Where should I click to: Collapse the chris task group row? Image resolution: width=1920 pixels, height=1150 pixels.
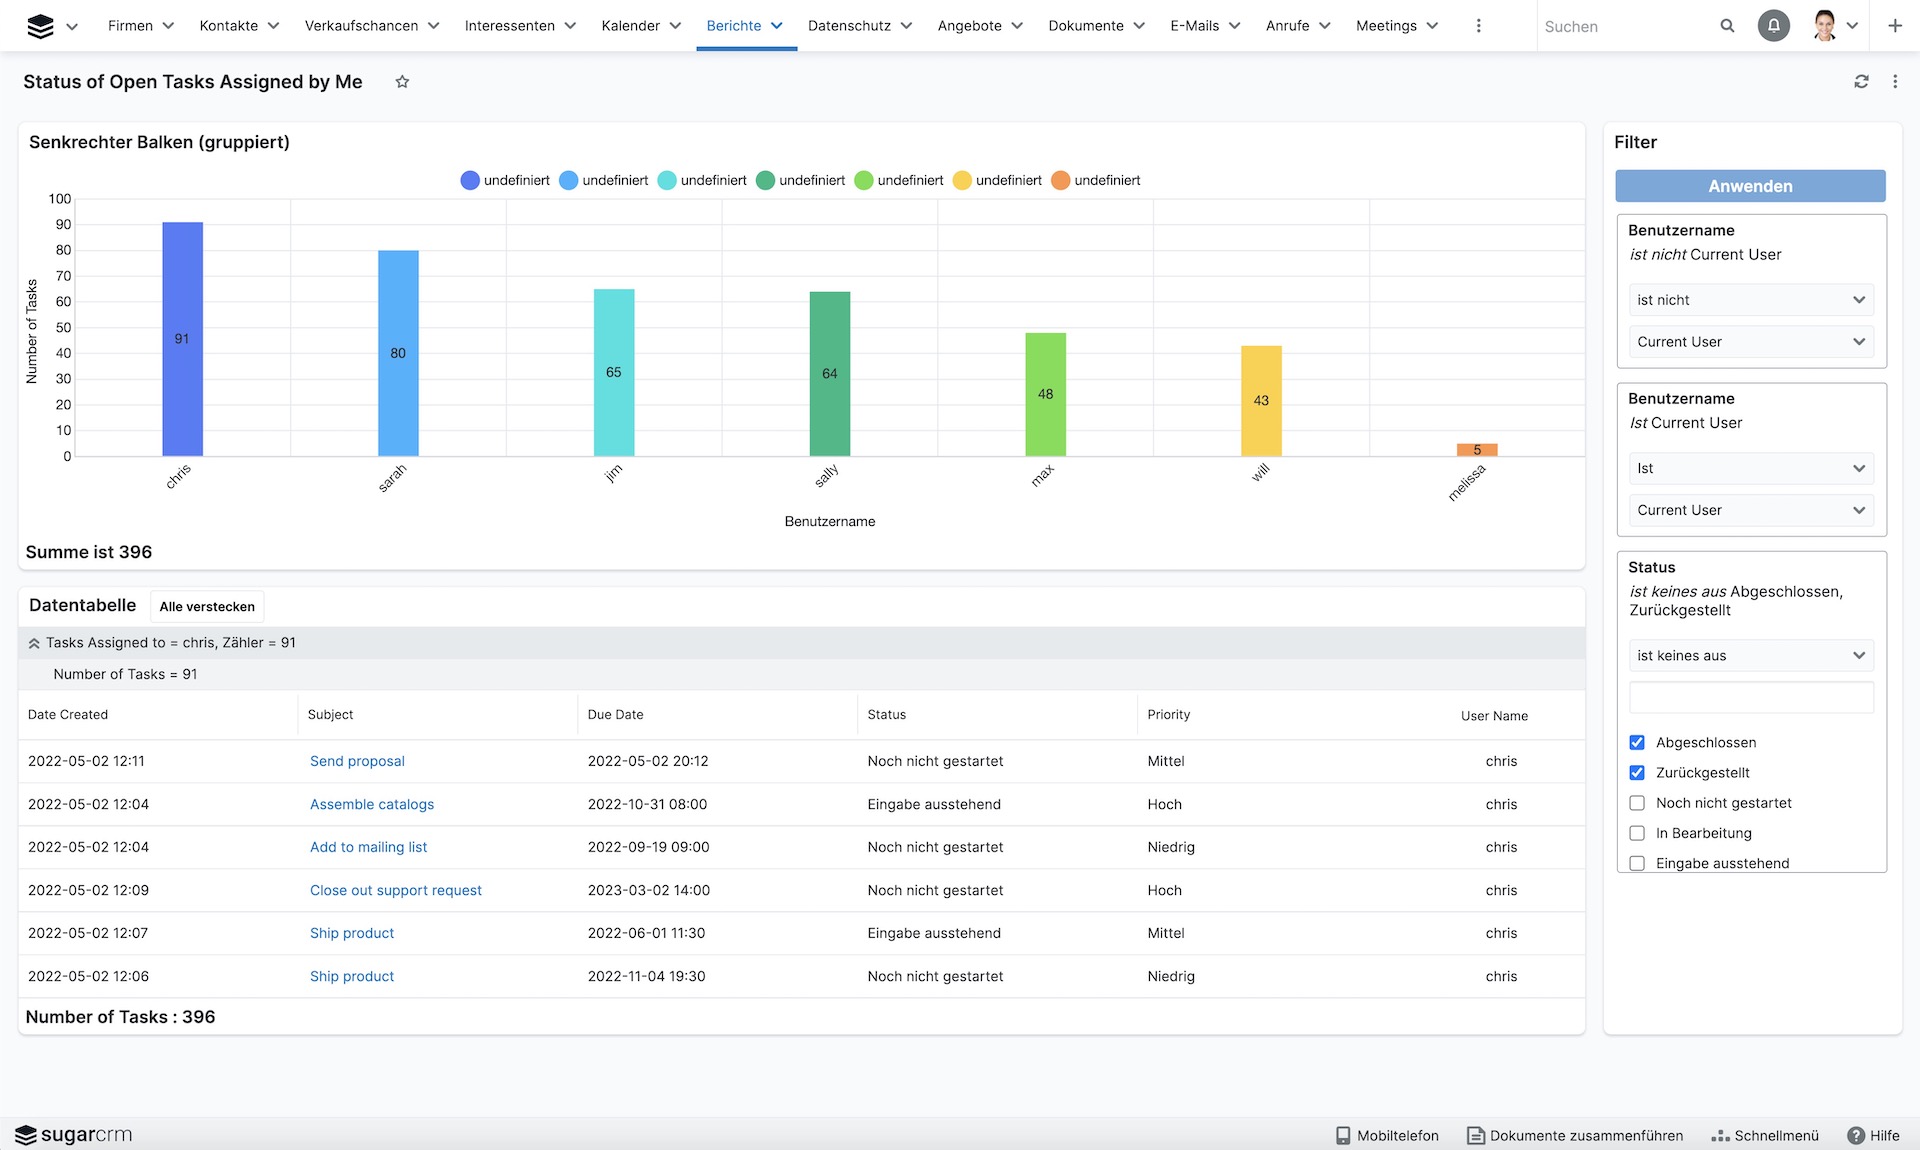[x=34, y=643]
